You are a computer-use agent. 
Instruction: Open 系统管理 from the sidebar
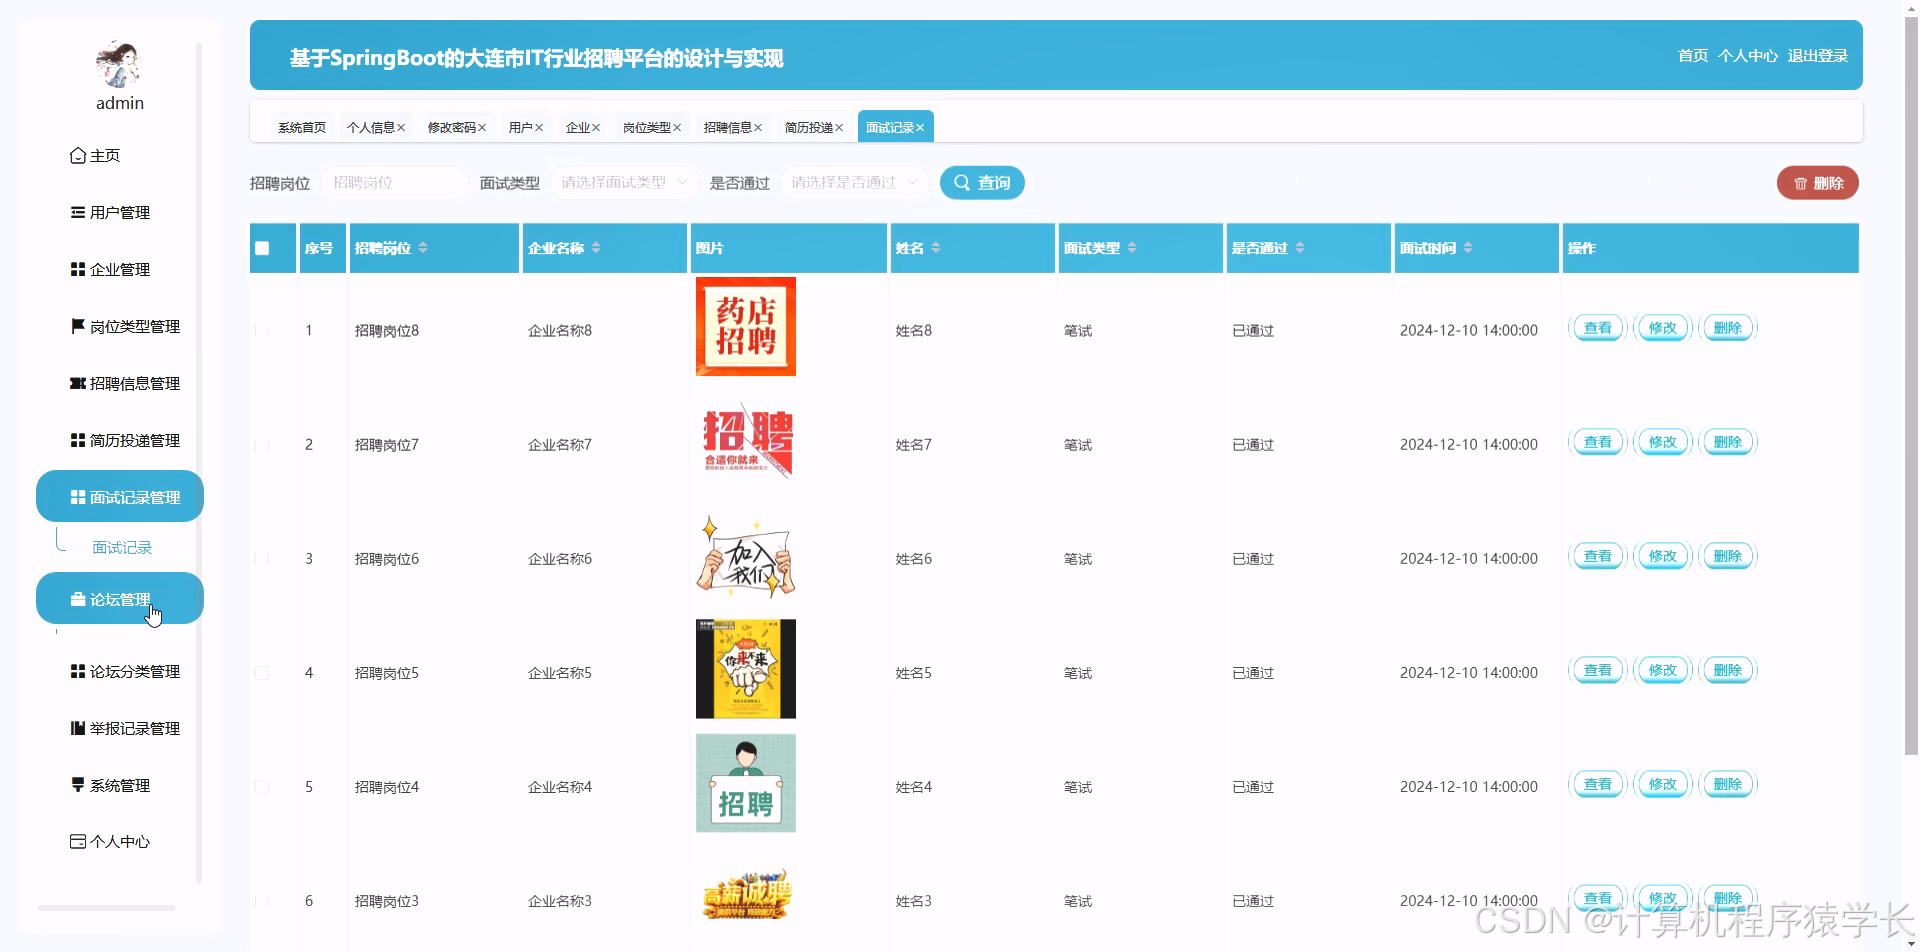pyautogui.click(x=118, y=785)
